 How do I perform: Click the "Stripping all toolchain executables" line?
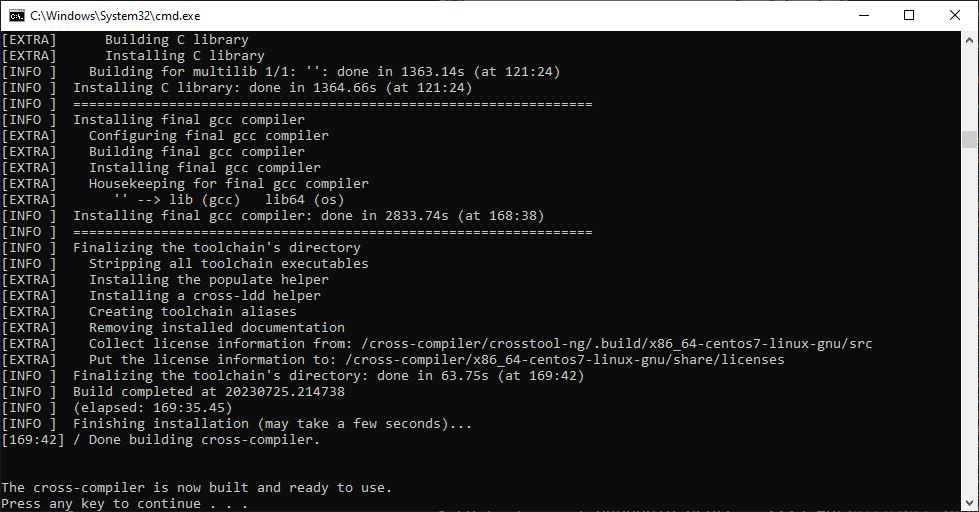(228, 263)
